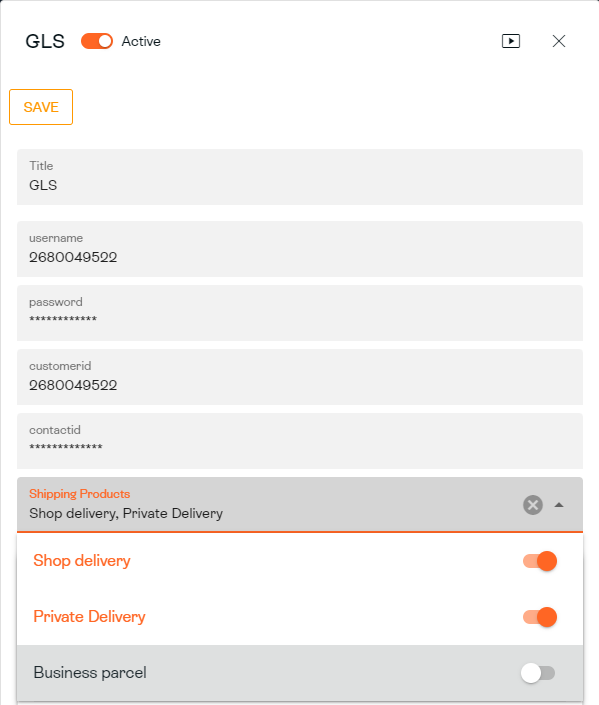Enable the Business parcel toggle
This screenshot has width=599, height=705.
tap(538, 673)
